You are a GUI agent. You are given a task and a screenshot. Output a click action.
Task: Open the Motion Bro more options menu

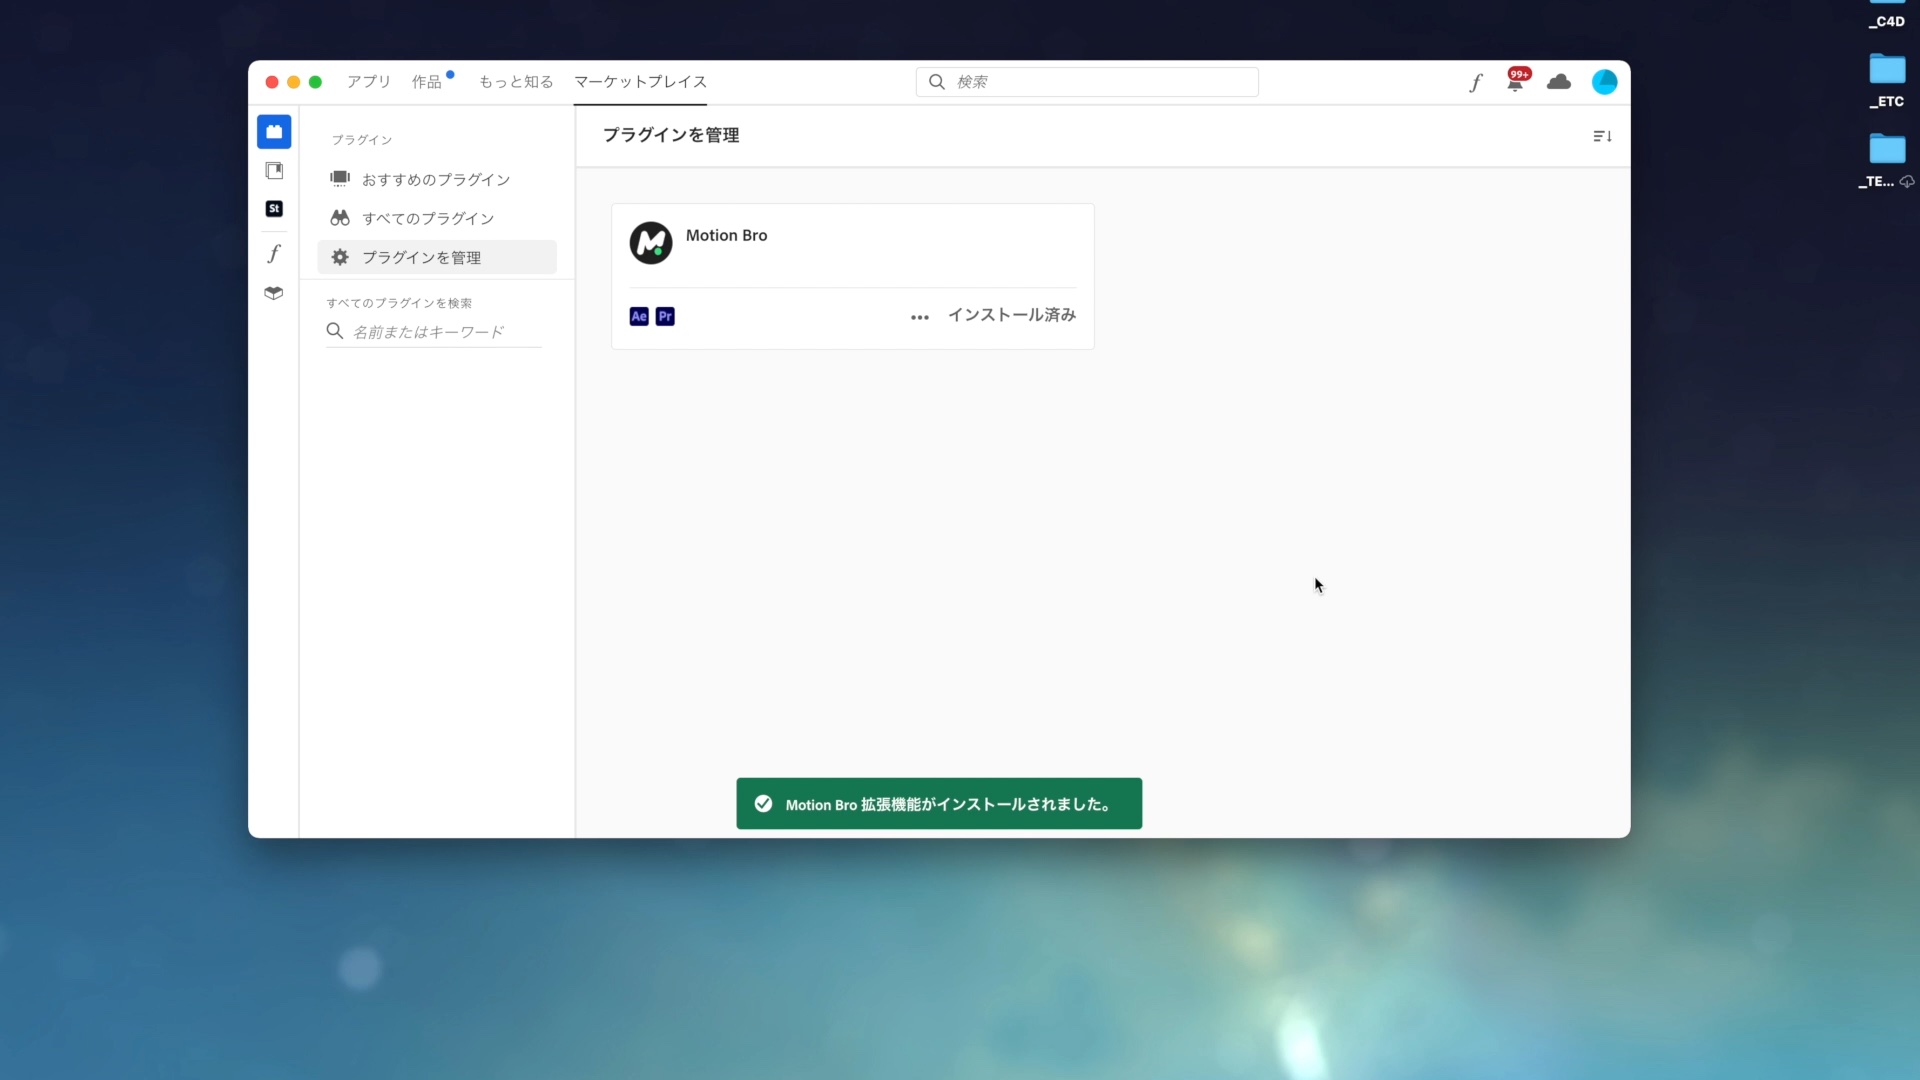coord(920,317)
